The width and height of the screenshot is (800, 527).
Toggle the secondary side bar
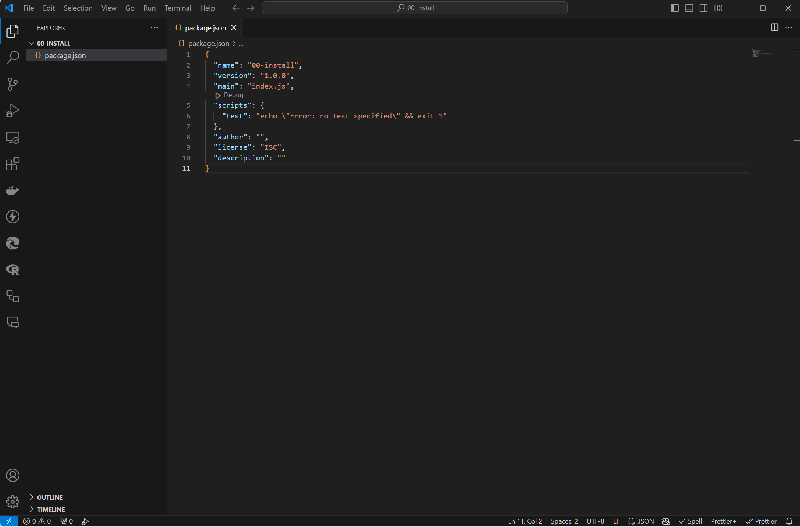click(x=704, y=8)
